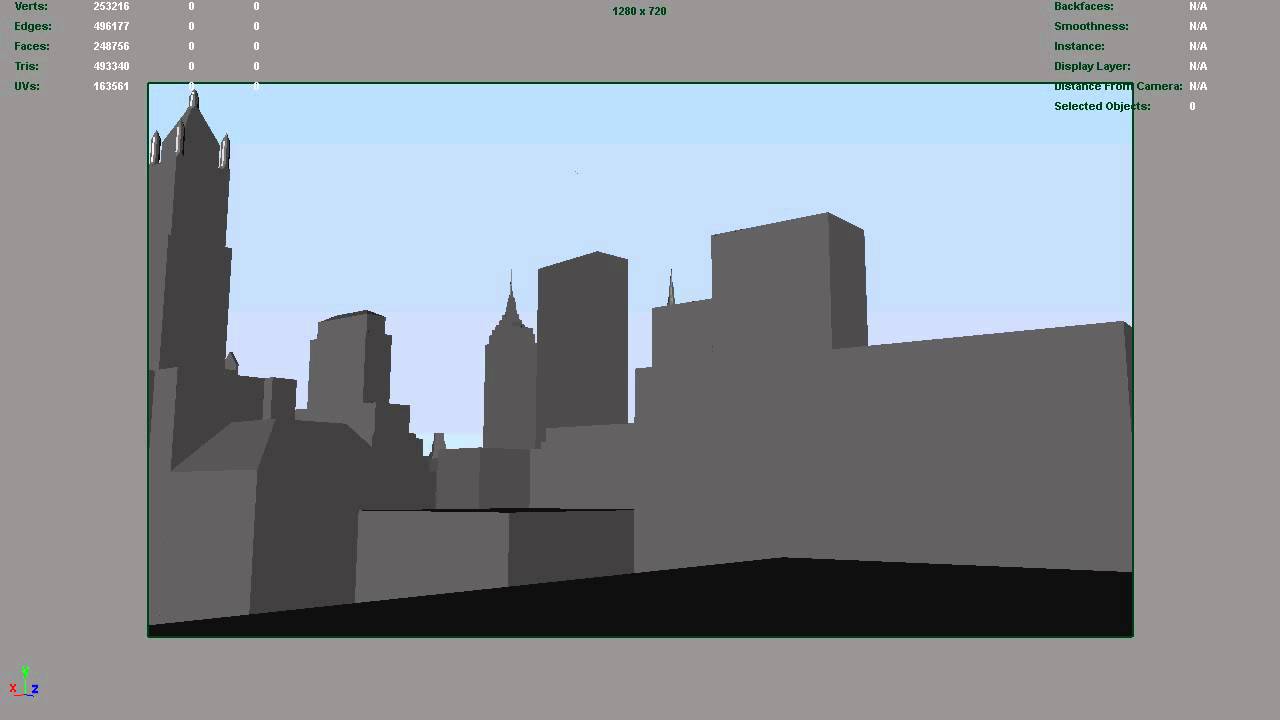1280x720 pixels.
Task: Click the N/A value beside Display Layer
Action: [x=1198, y=66]
